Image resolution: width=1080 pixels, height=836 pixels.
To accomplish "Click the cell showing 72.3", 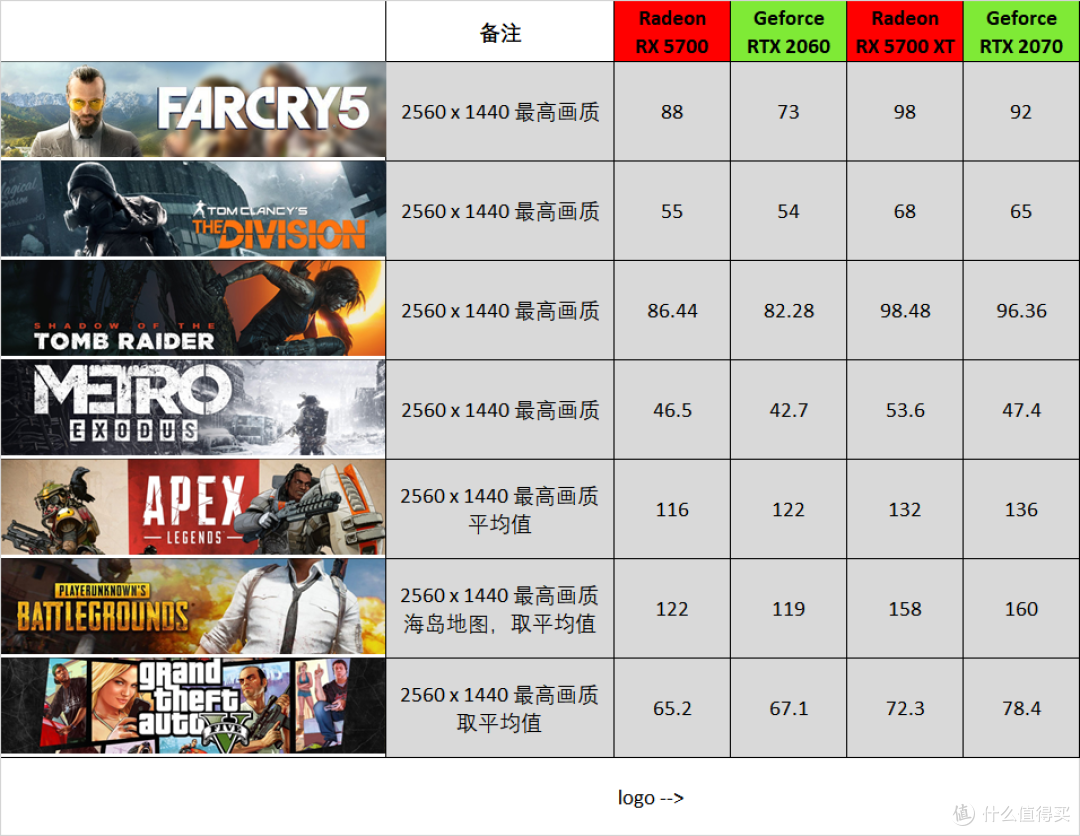I will click(905, 707).
